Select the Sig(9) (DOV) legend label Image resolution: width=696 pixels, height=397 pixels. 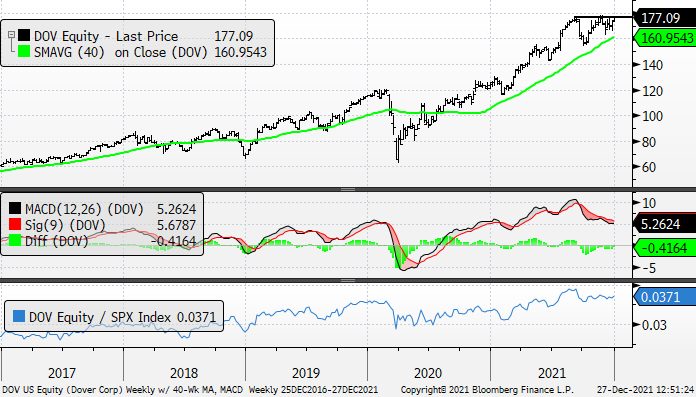coord(65,225)
